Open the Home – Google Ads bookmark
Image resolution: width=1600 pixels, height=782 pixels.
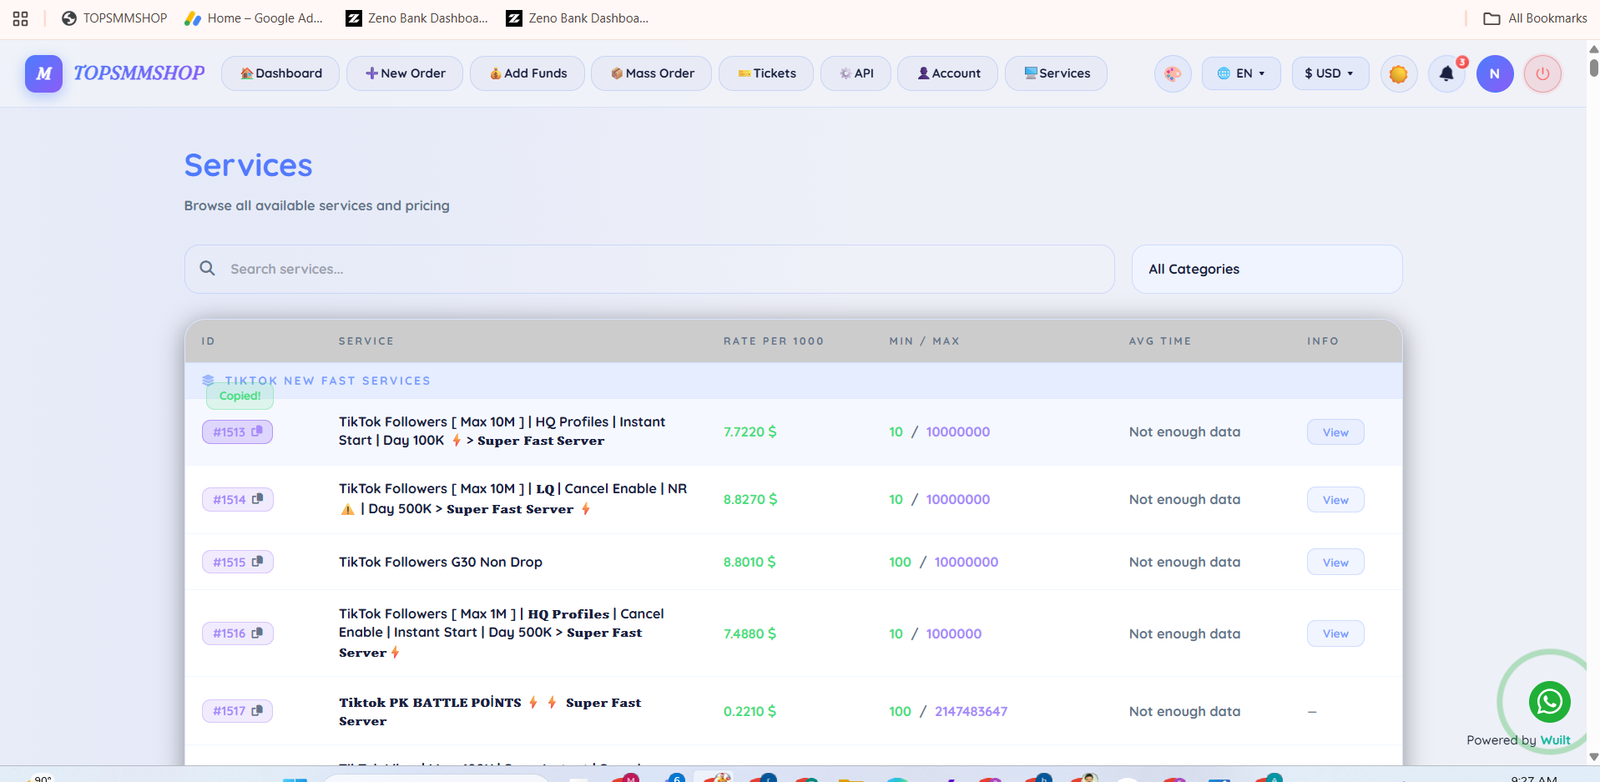[x=254, y=18]
